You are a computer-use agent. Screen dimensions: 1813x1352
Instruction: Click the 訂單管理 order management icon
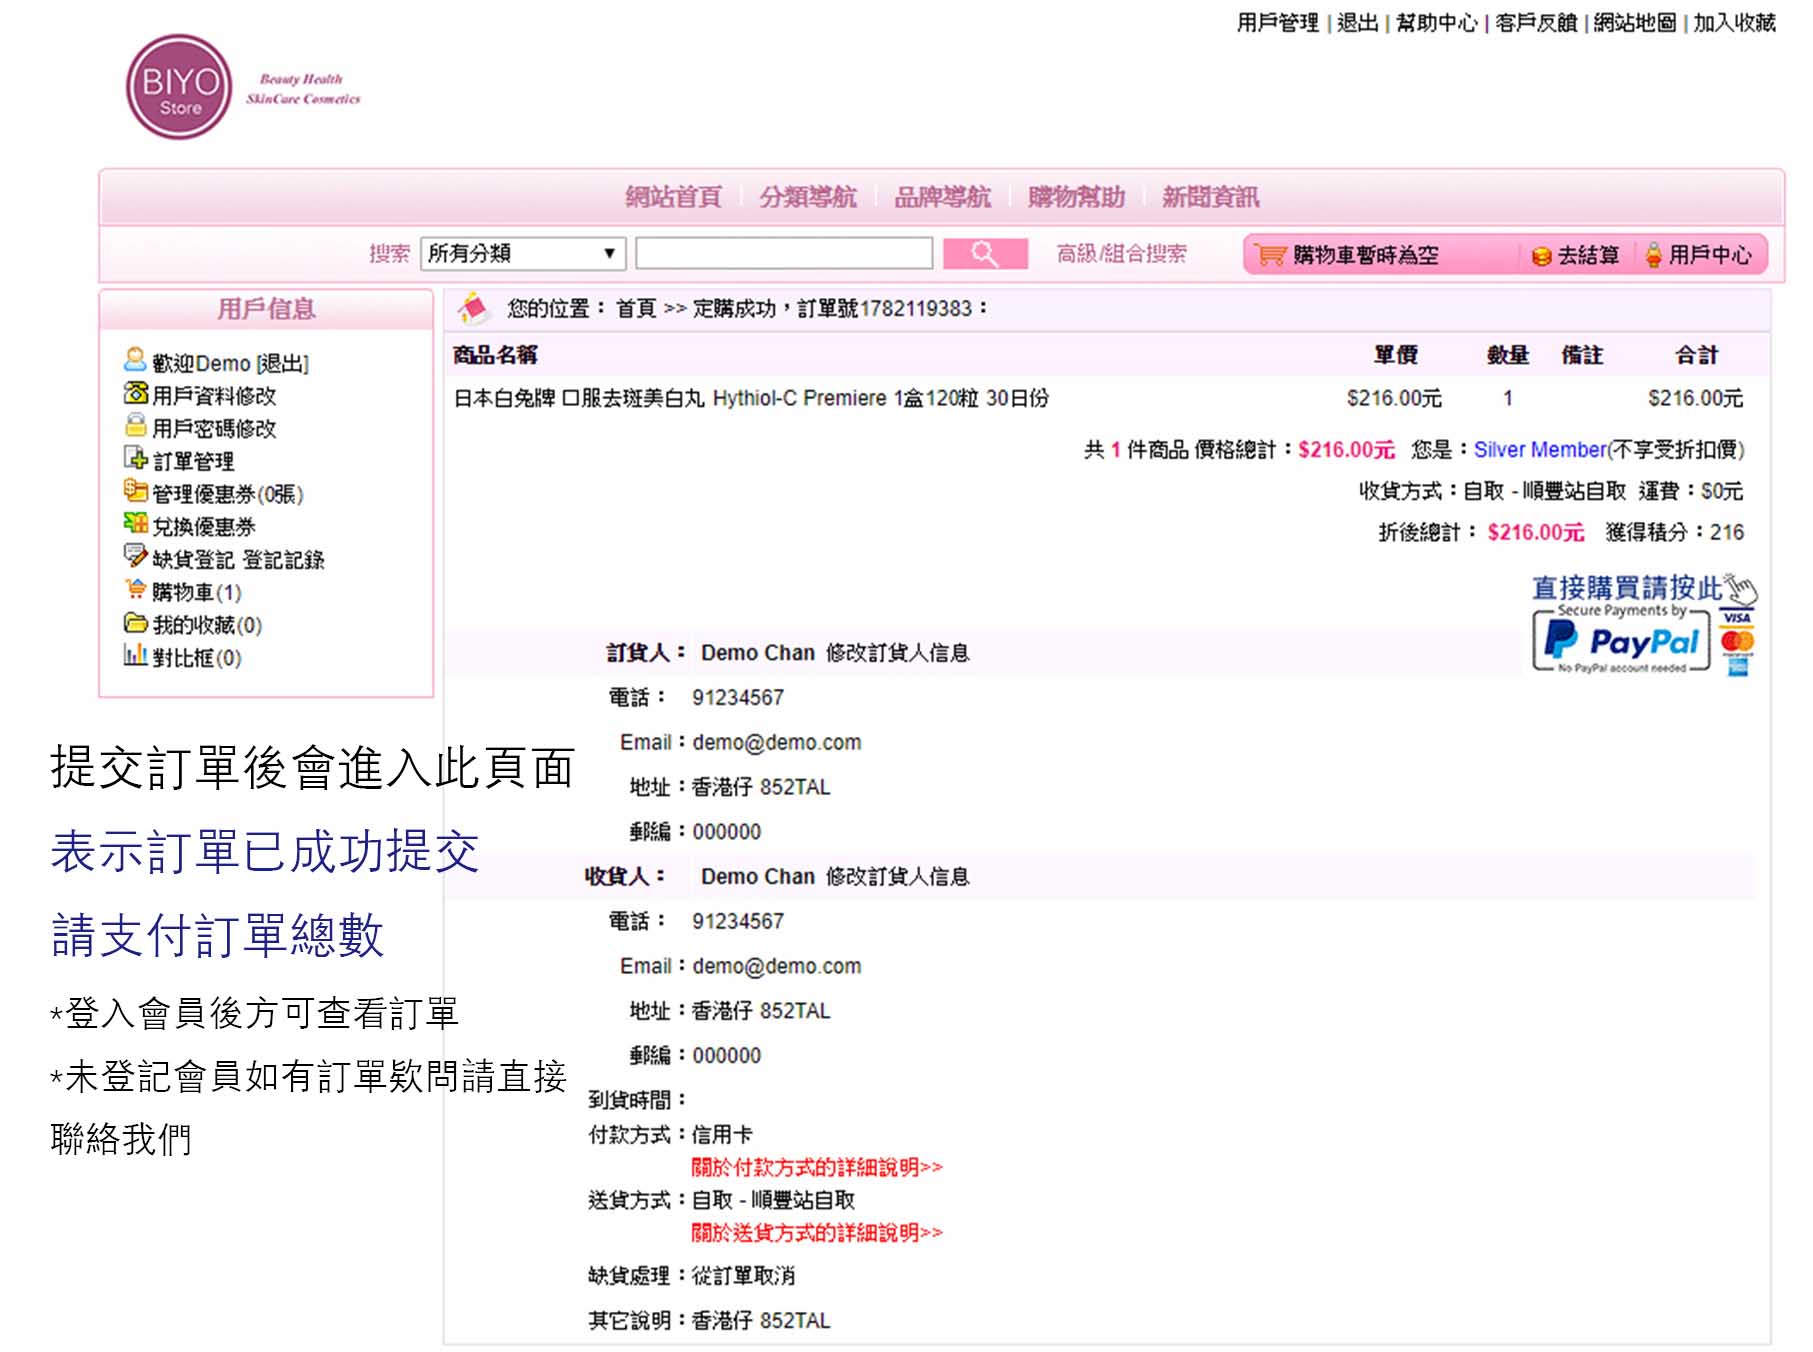[x=135, y=459]
